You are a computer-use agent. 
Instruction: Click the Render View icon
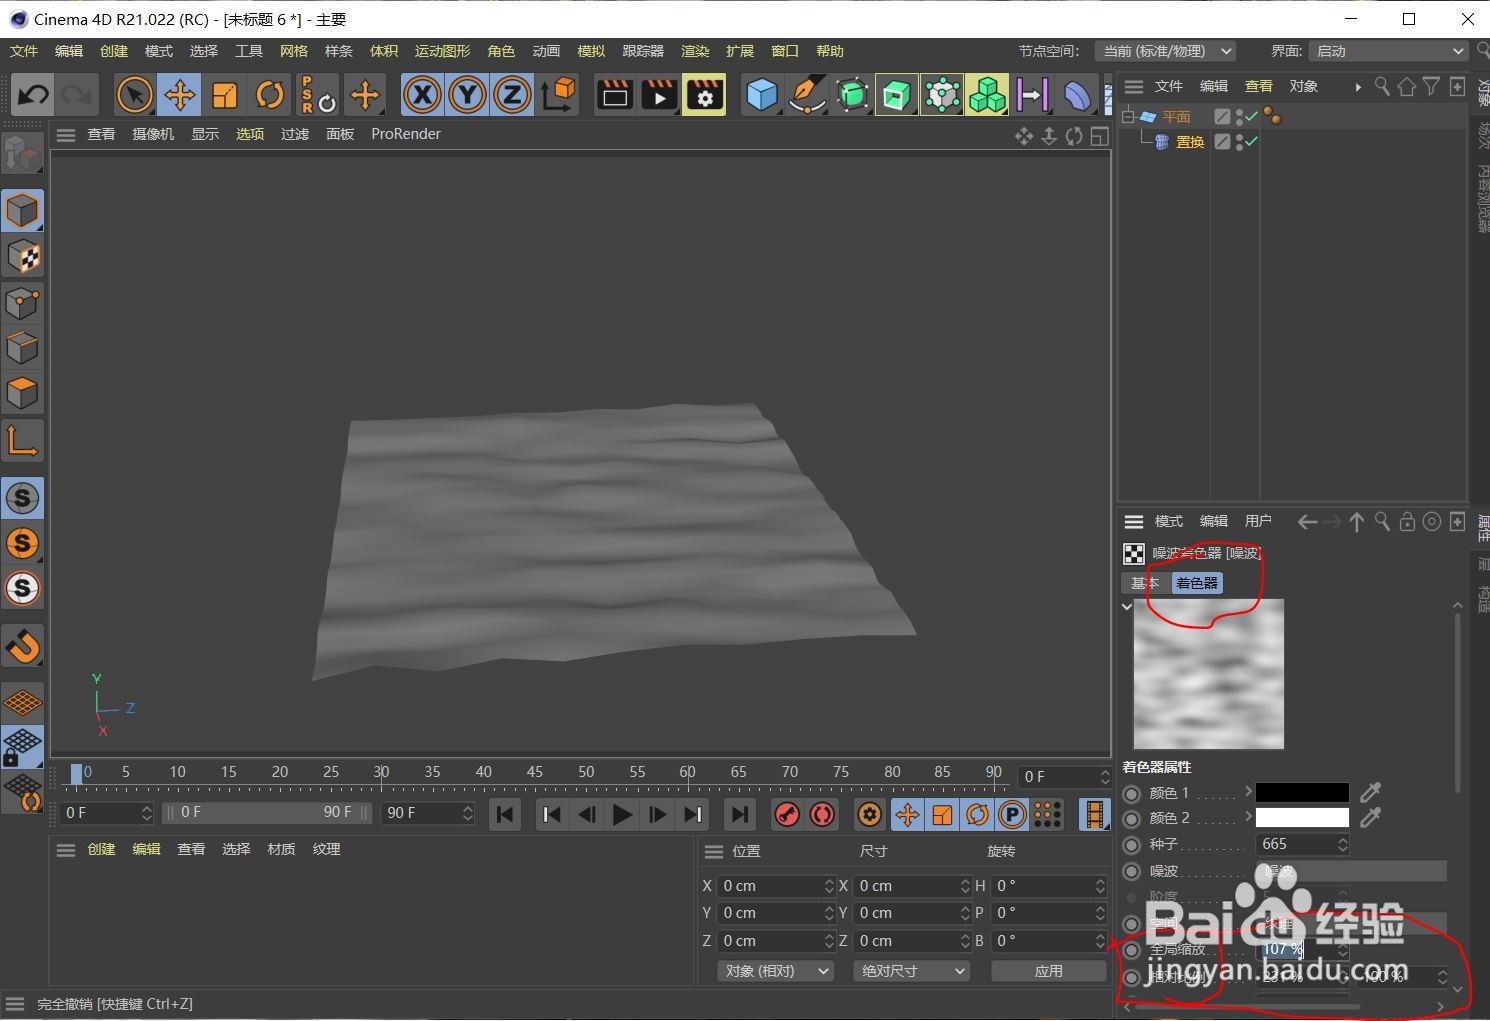[614, 94]
